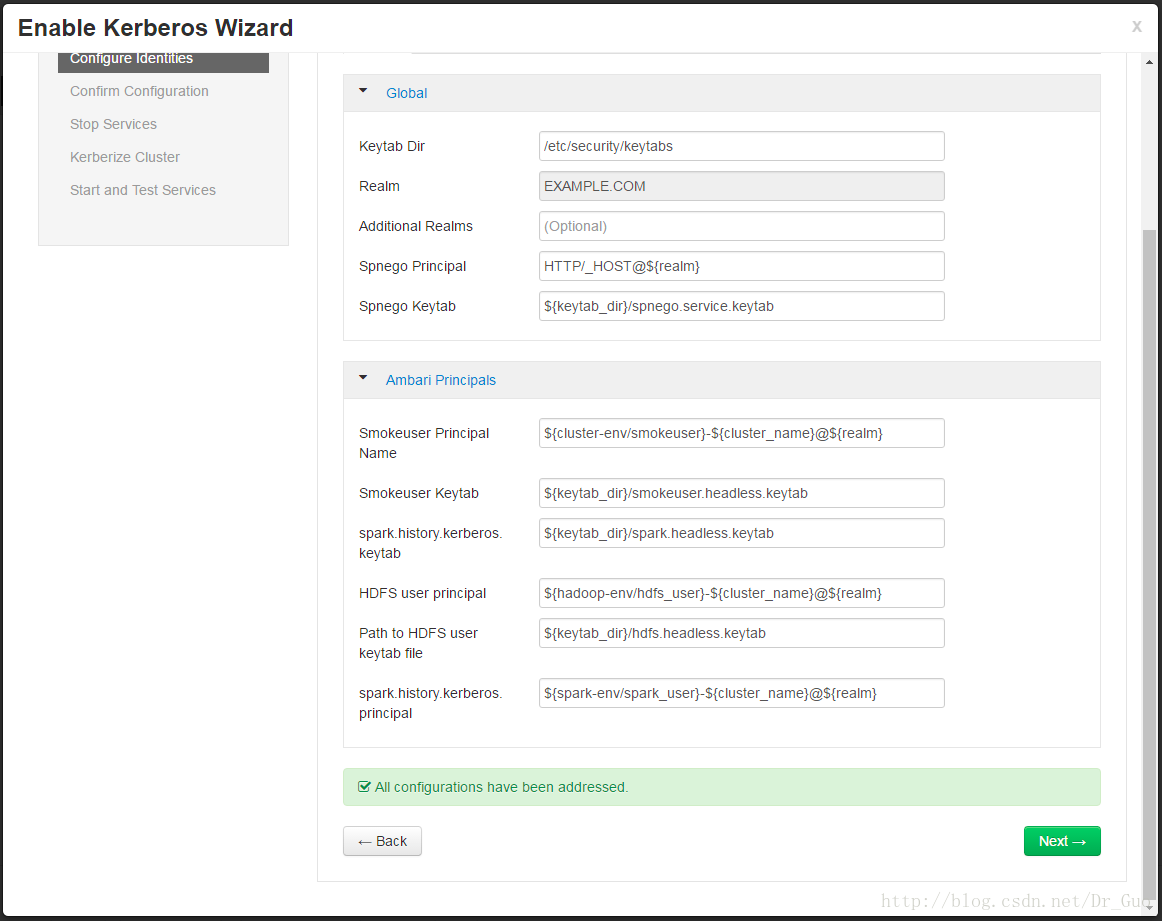Edit the Path to HDFS user keytab field
The image size is (1162, 921).
pyautogui.click(x=741, y=633)
